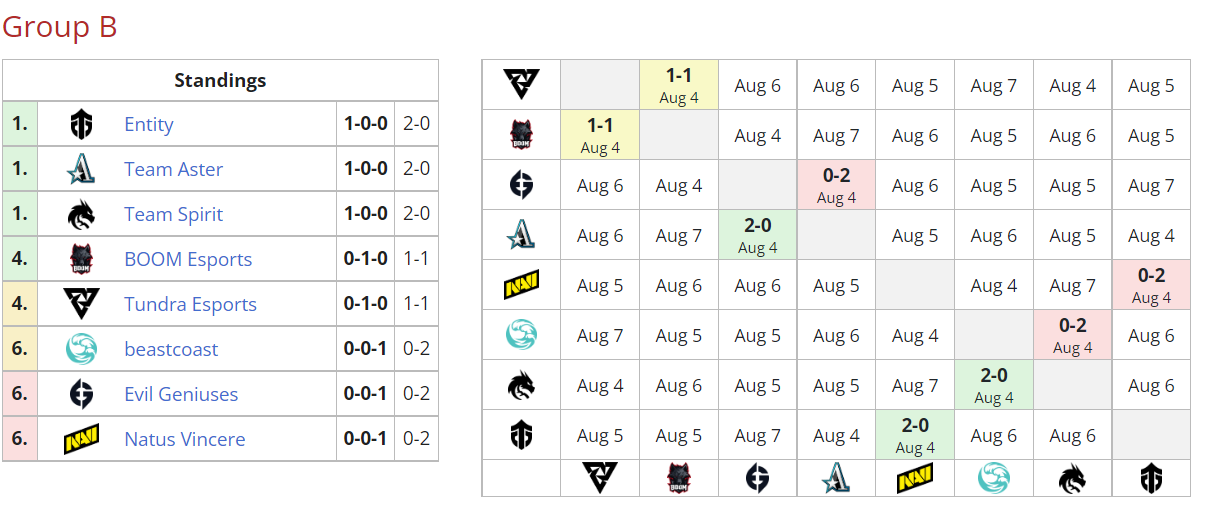Image resolution: width=1217 pixels, height=521 pixels.
Task: Click the Natus Vincere logo in the Standings table
Action: click(81, 439)
